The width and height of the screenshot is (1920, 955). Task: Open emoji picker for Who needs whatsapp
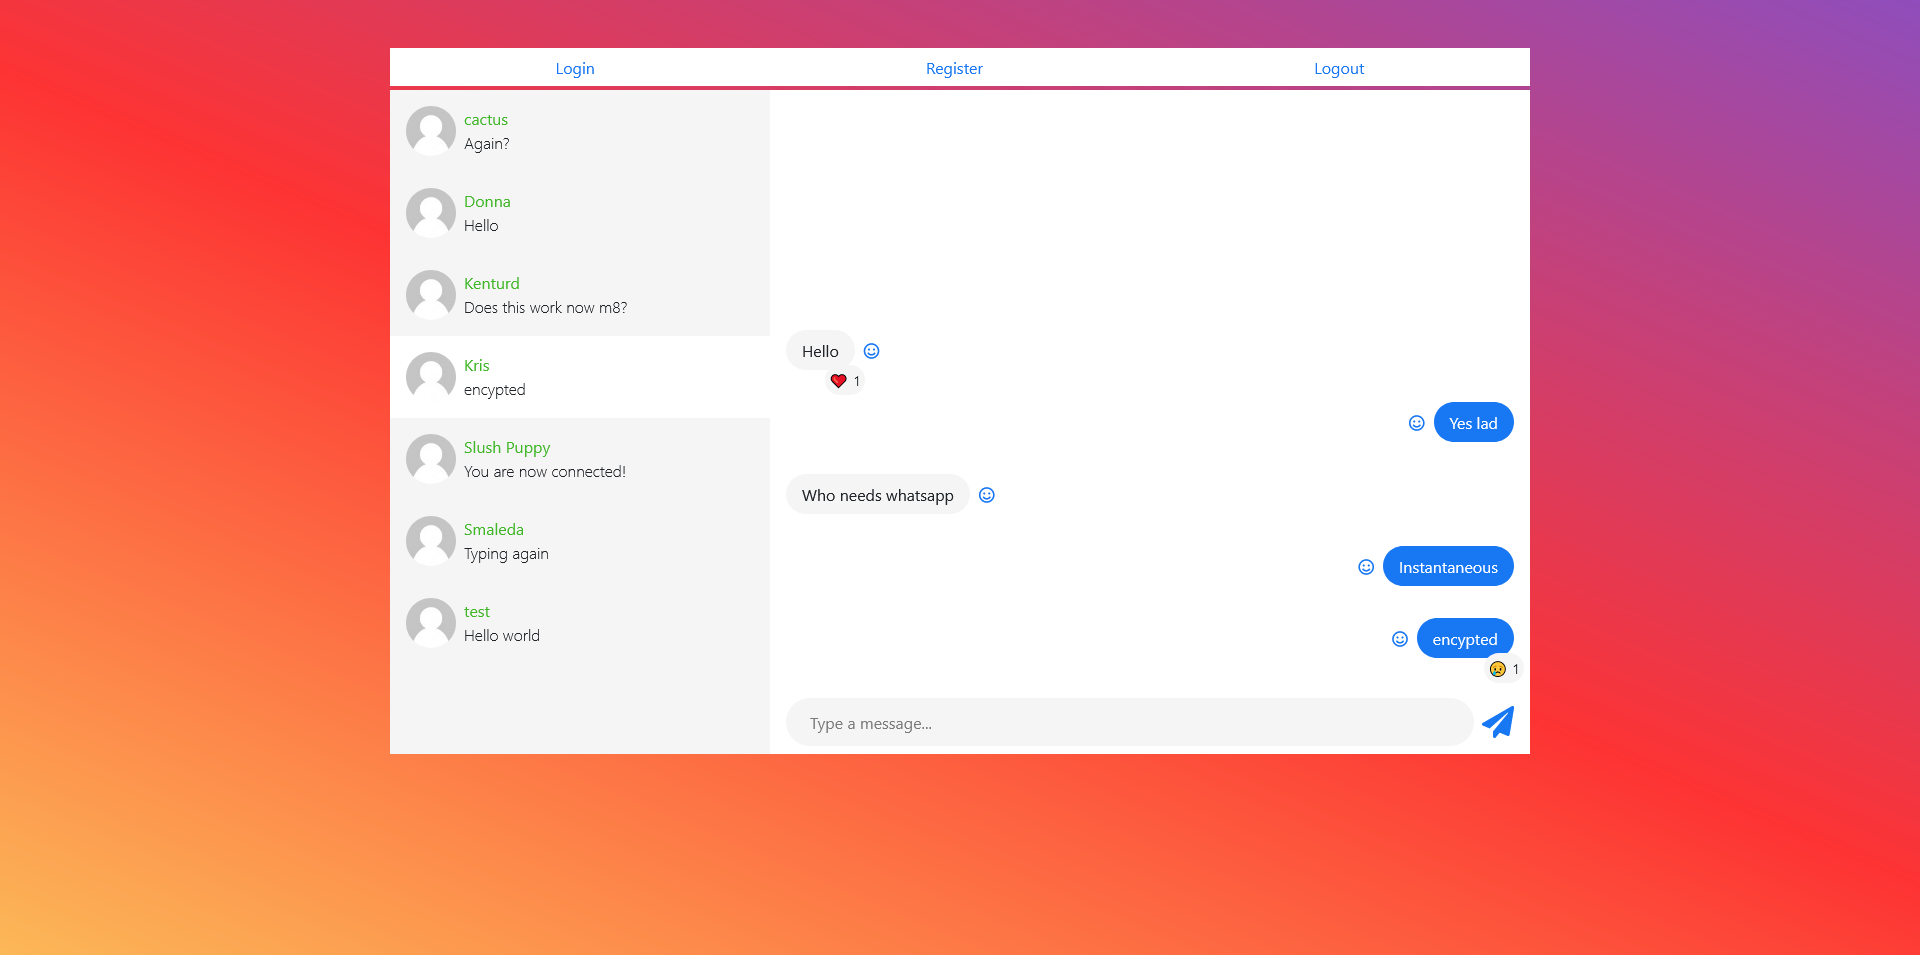[x=986, y=495]
